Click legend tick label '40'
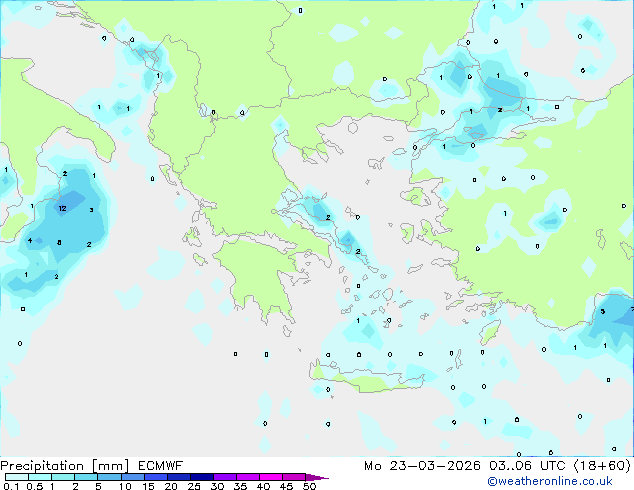This screenshot has width=634, height=490. point(263,486)
